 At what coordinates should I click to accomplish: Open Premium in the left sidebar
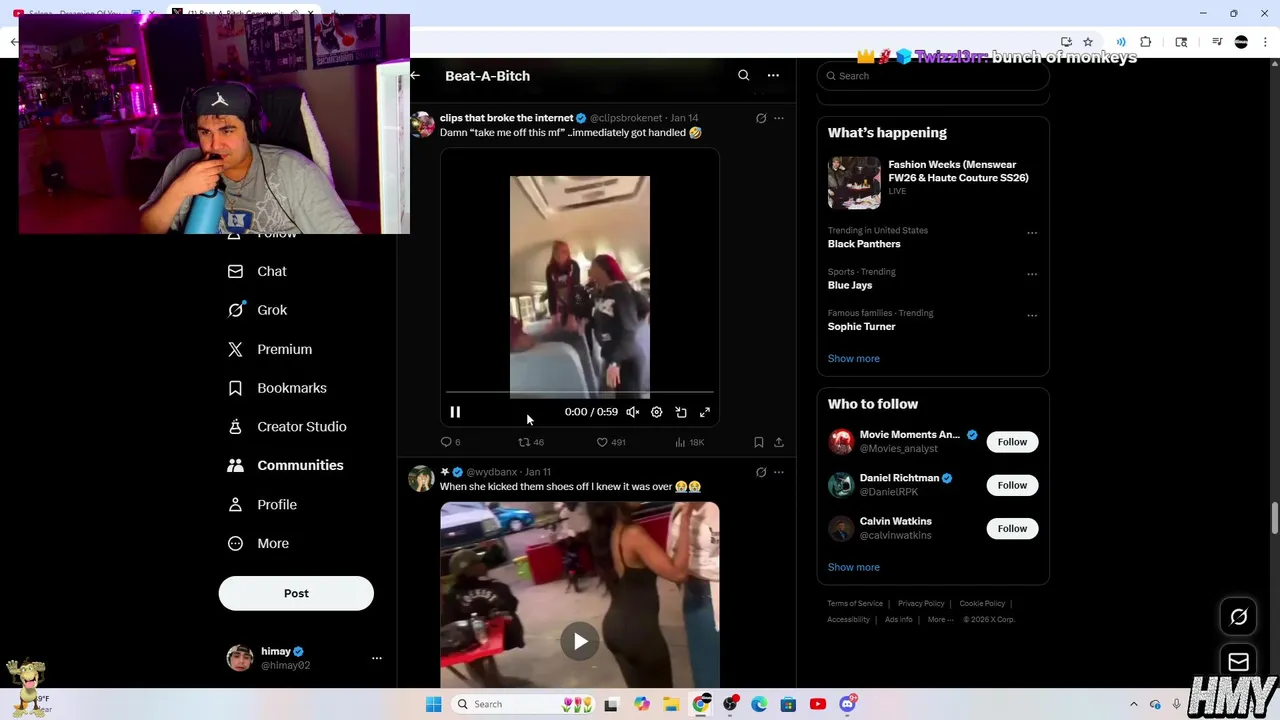pyautogui.click(x=270, y=349)
